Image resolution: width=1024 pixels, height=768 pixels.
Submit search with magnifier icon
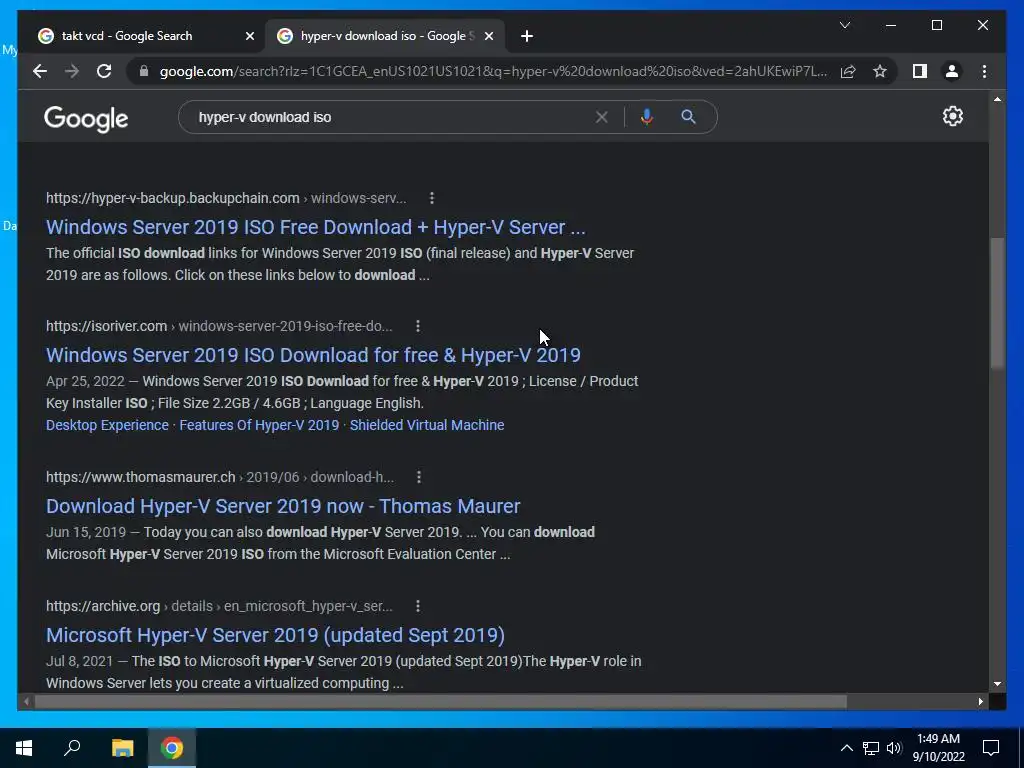tap(688, 117)
